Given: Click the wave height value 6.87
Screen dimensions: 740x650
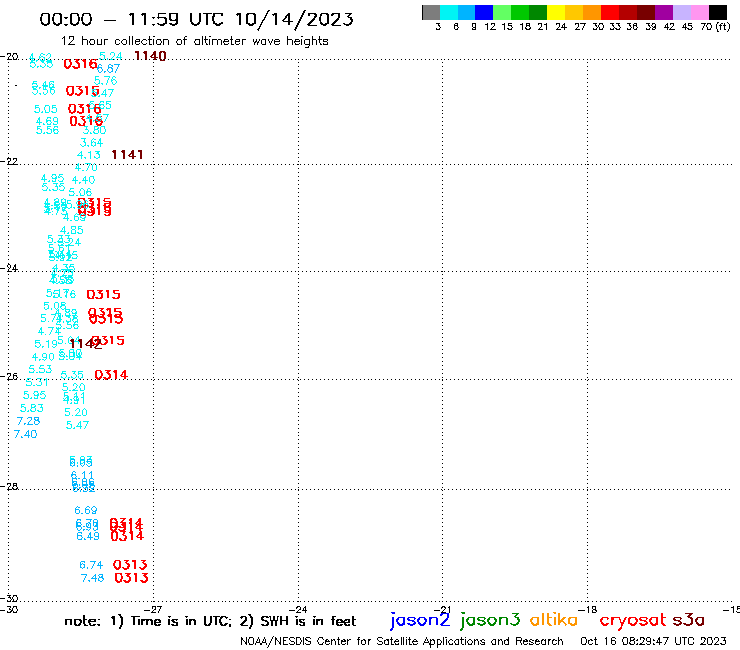Looking at the screenshot, I should coord(109,69).
